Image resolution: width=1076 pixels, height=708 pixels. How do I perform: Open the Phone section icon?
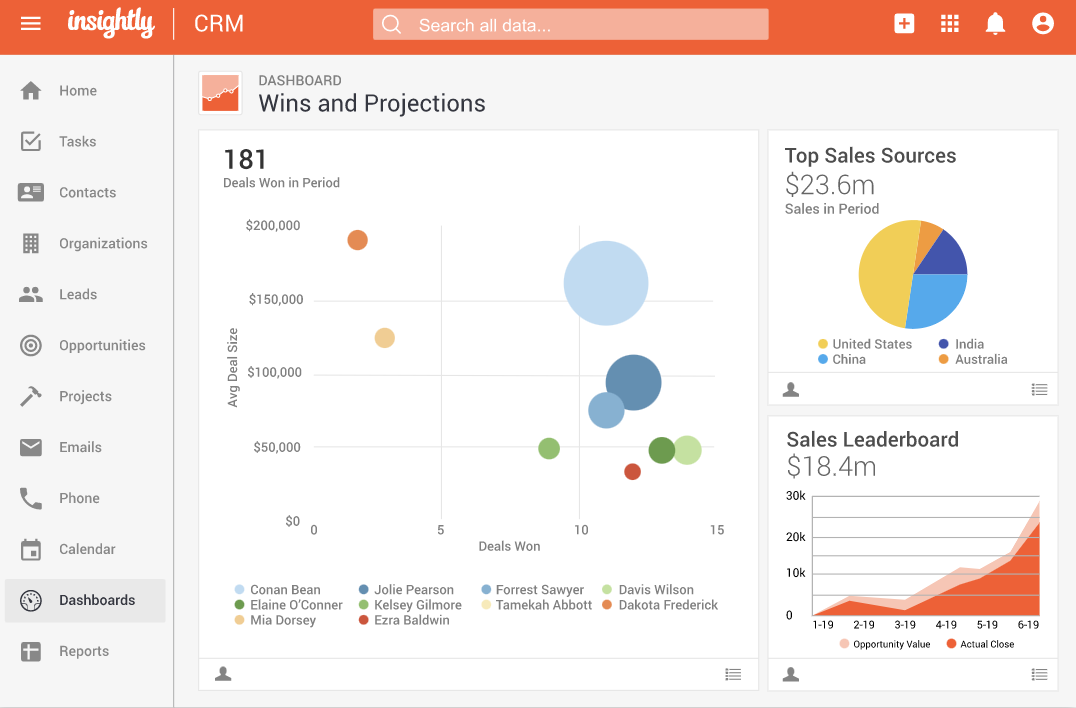(32, 498)
